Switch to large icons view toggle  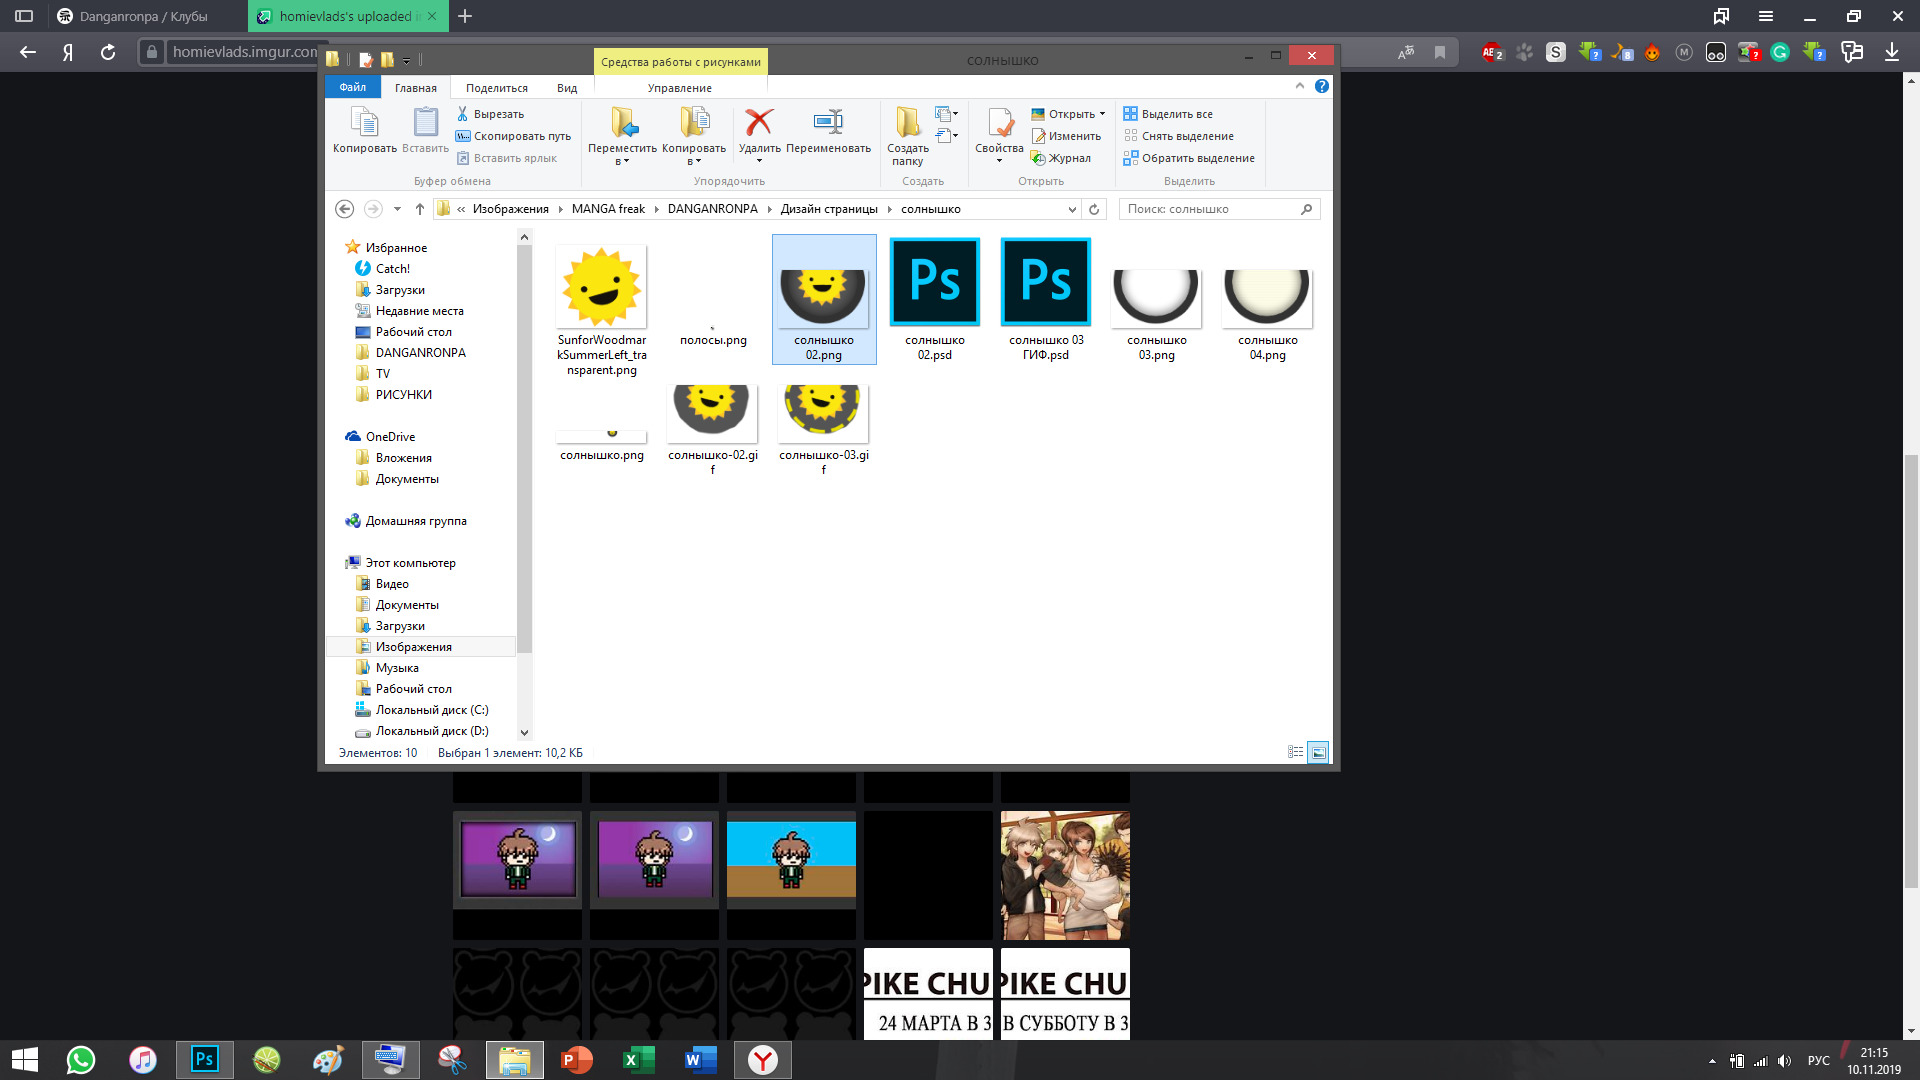pyautogui.click(x=1318, y=753)
